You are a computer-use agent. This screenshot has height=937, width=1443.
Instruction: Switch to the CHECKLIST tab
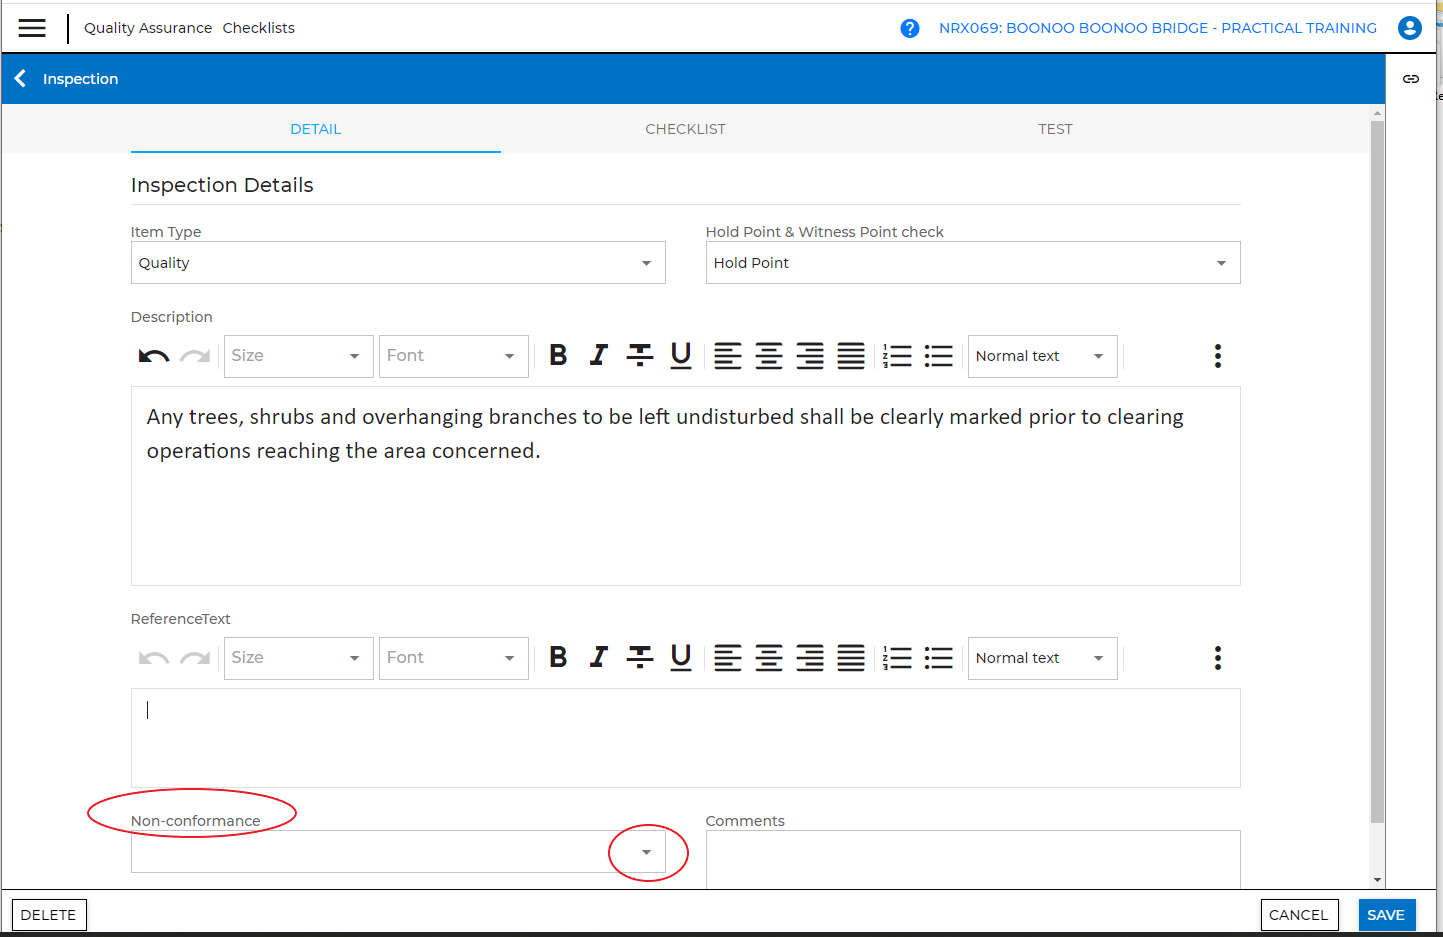pos(685,129)
